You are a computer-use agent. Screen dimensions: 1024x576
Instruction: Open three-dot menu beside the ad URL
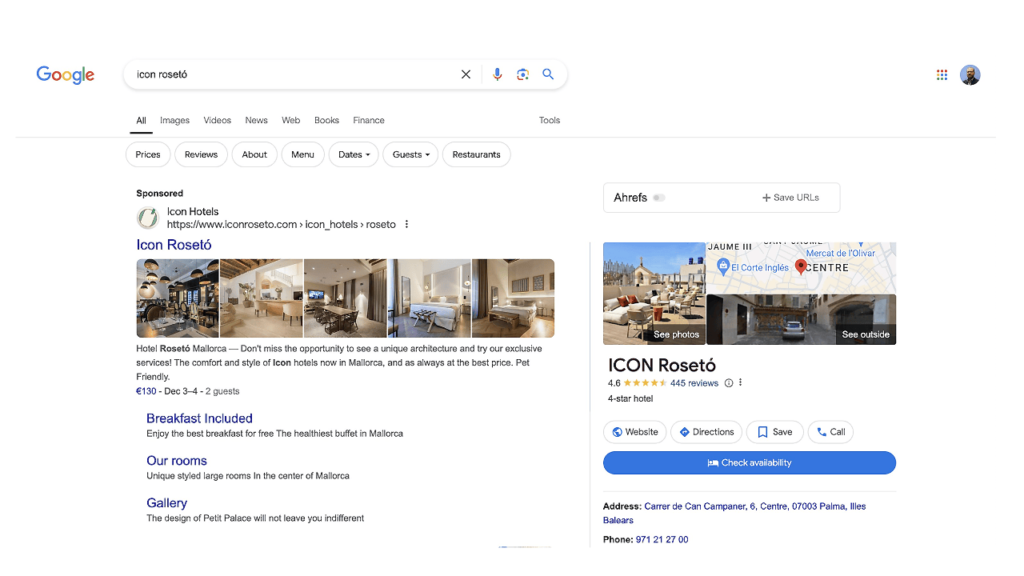click(x=407, y=224)
